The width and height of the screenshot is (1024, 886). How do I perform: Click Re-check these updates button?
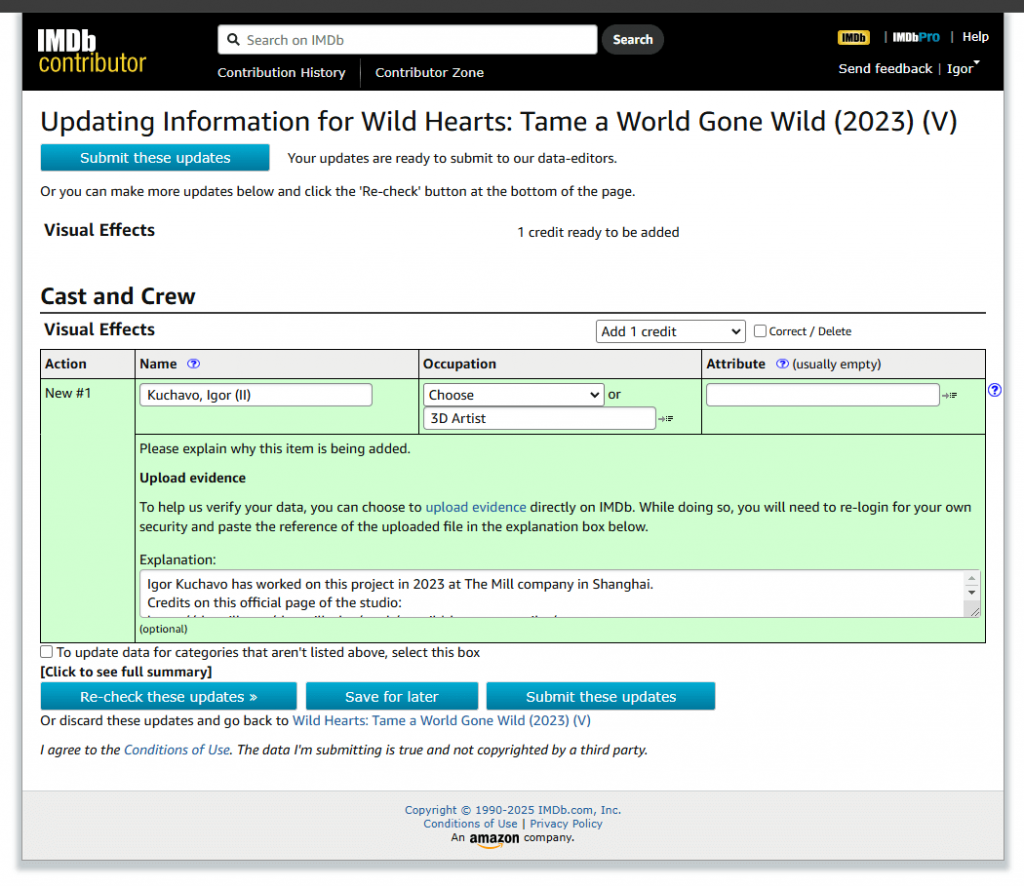(x=168, y=697)
